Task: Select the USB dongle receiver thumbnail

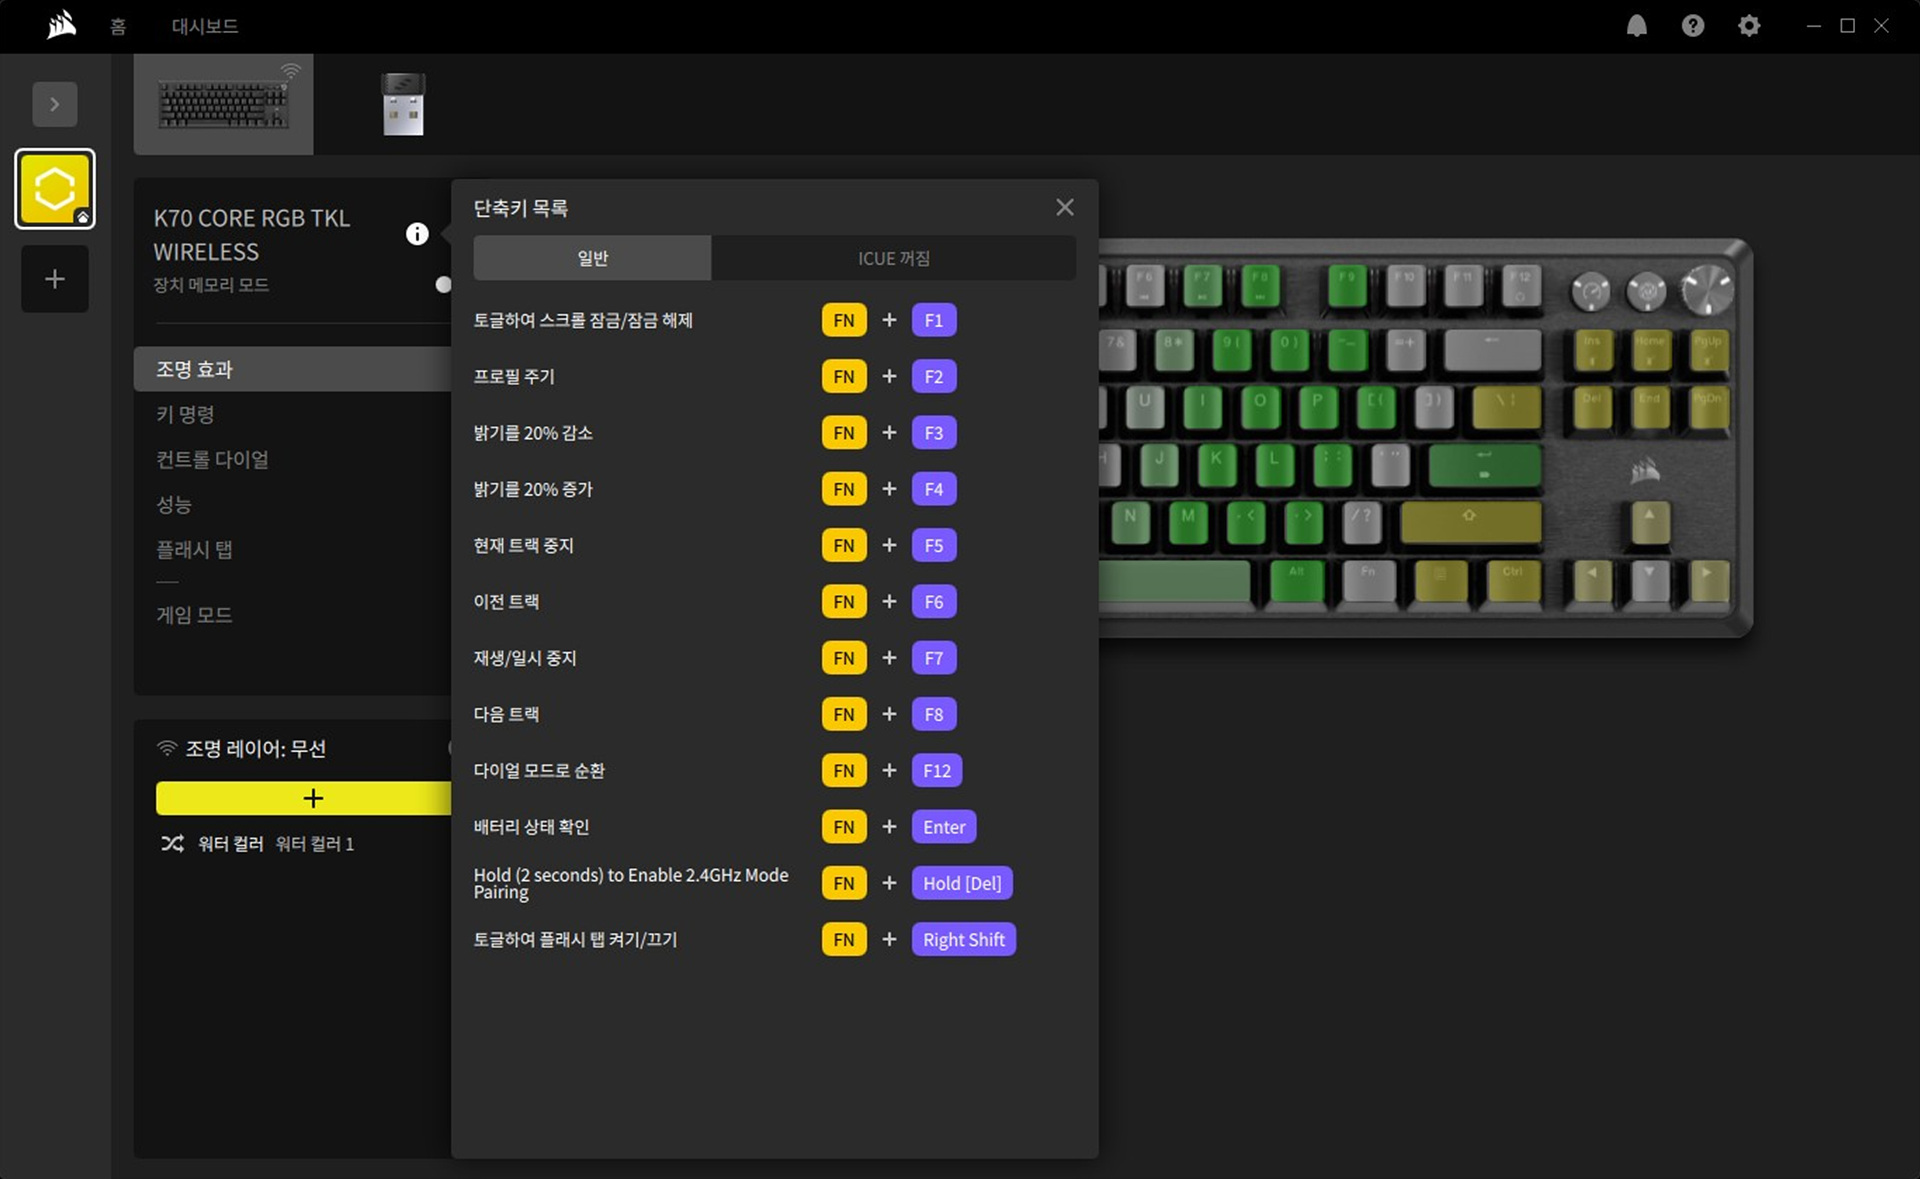Action: pyautogui.click(x=403, y=104)
